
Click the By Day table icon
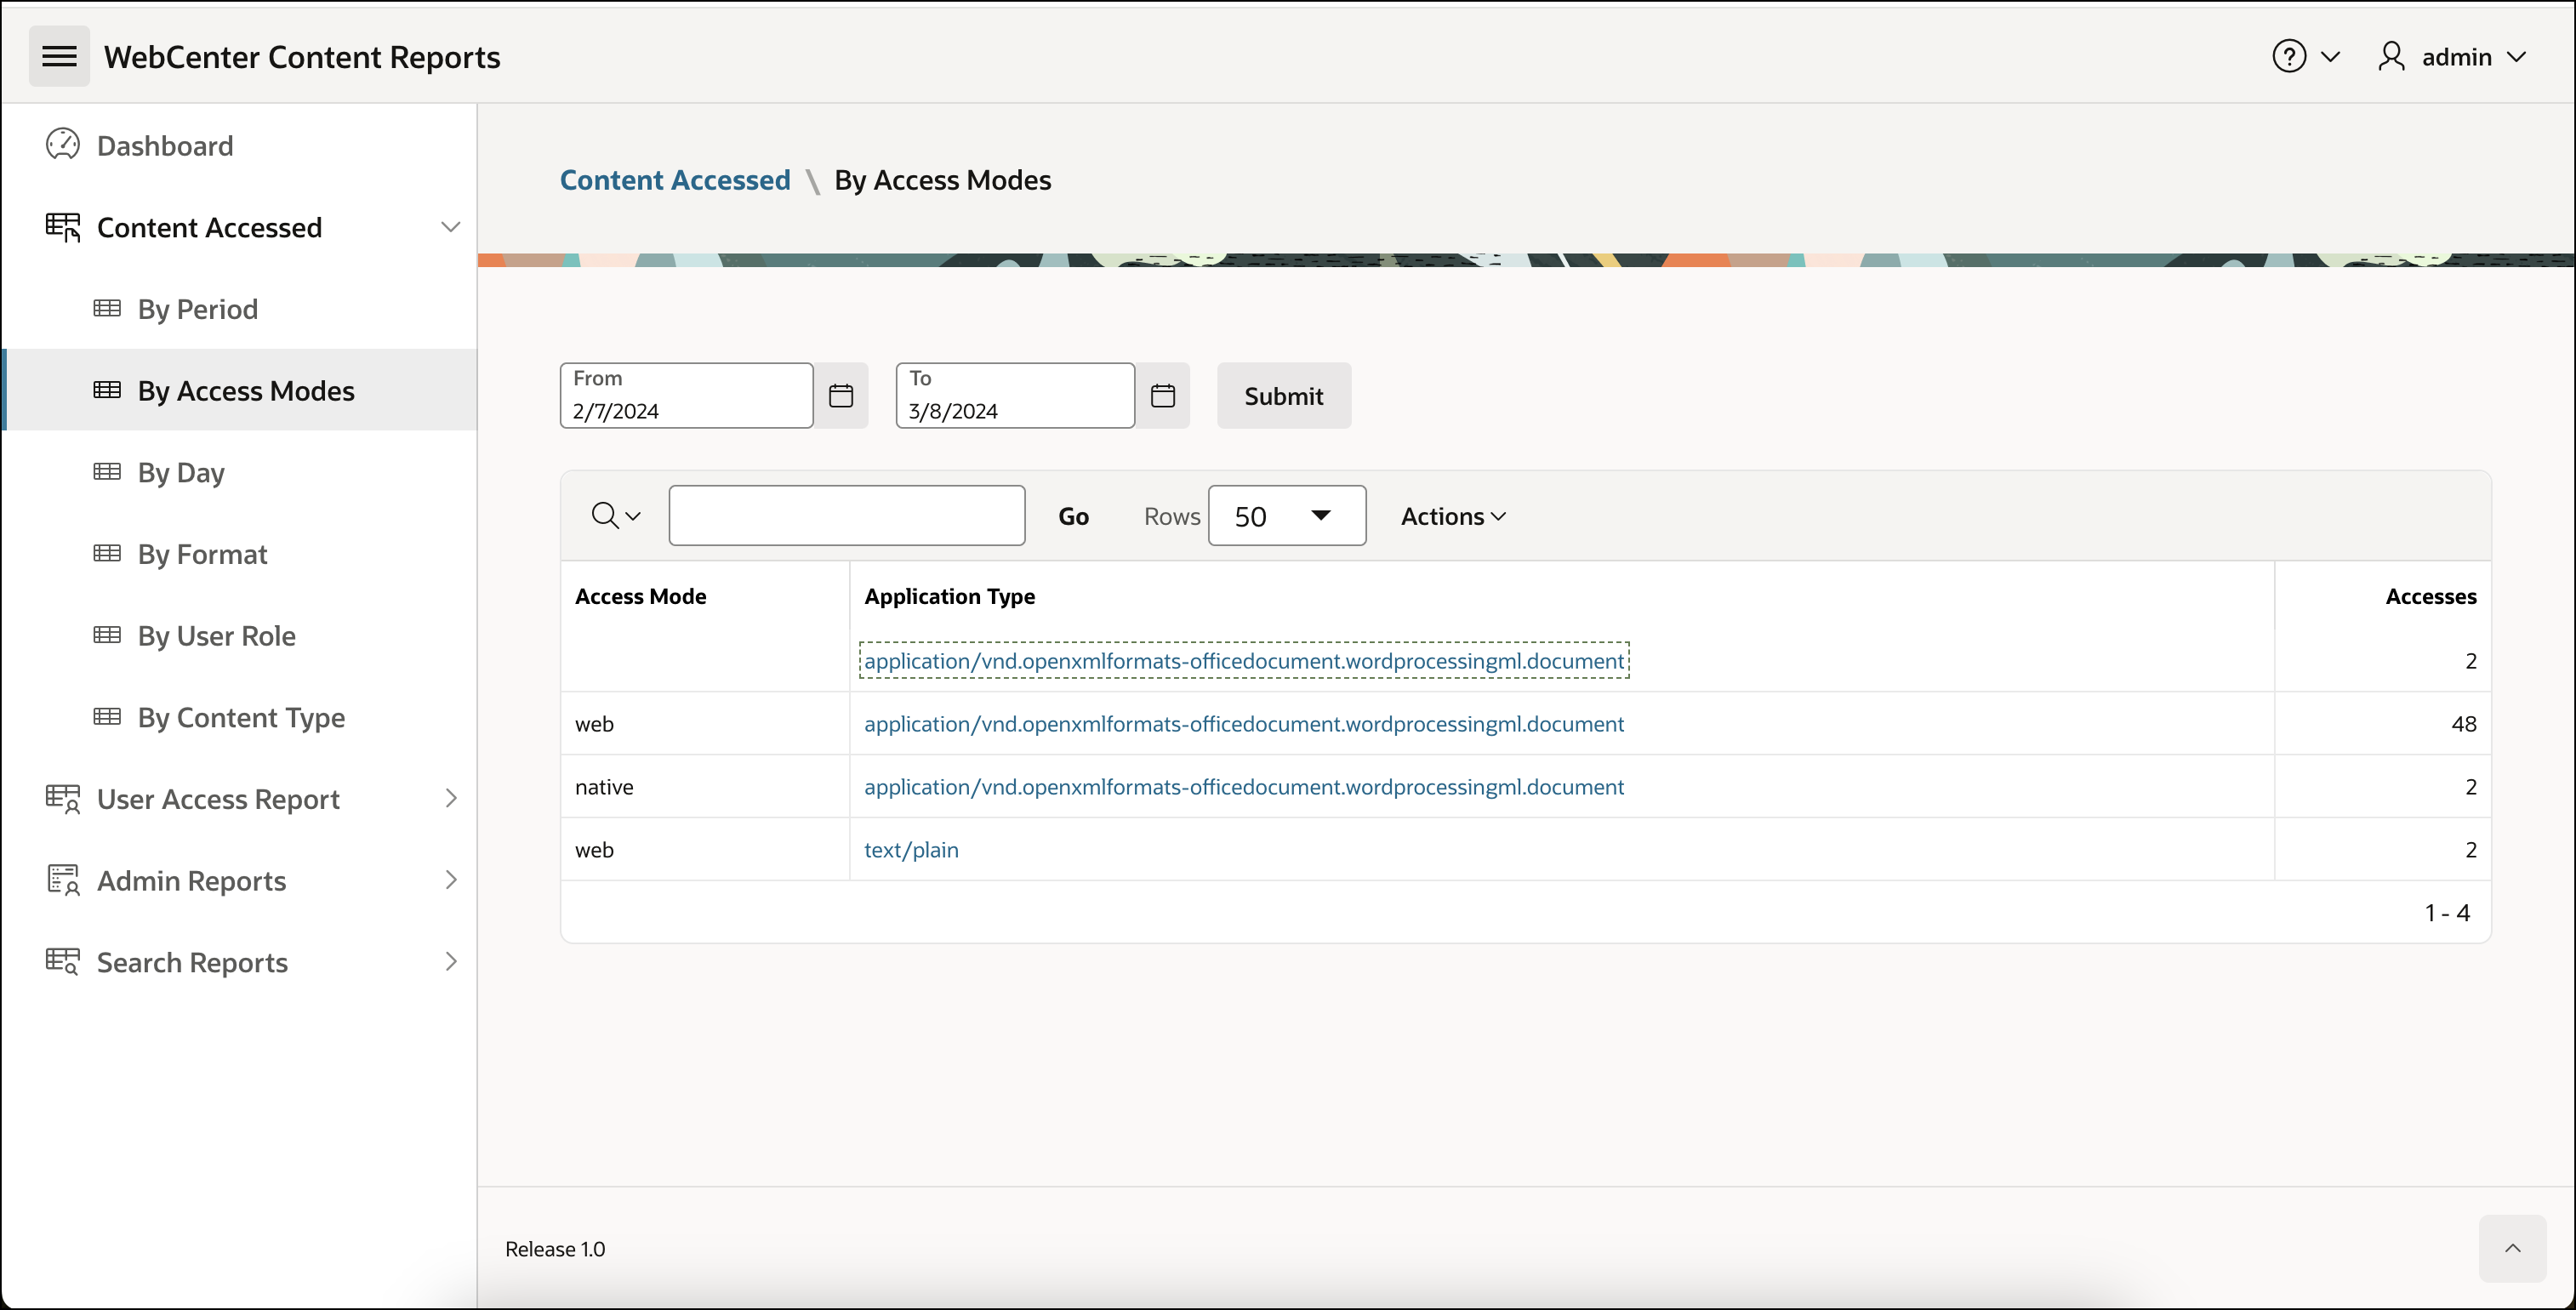(107, 471)
